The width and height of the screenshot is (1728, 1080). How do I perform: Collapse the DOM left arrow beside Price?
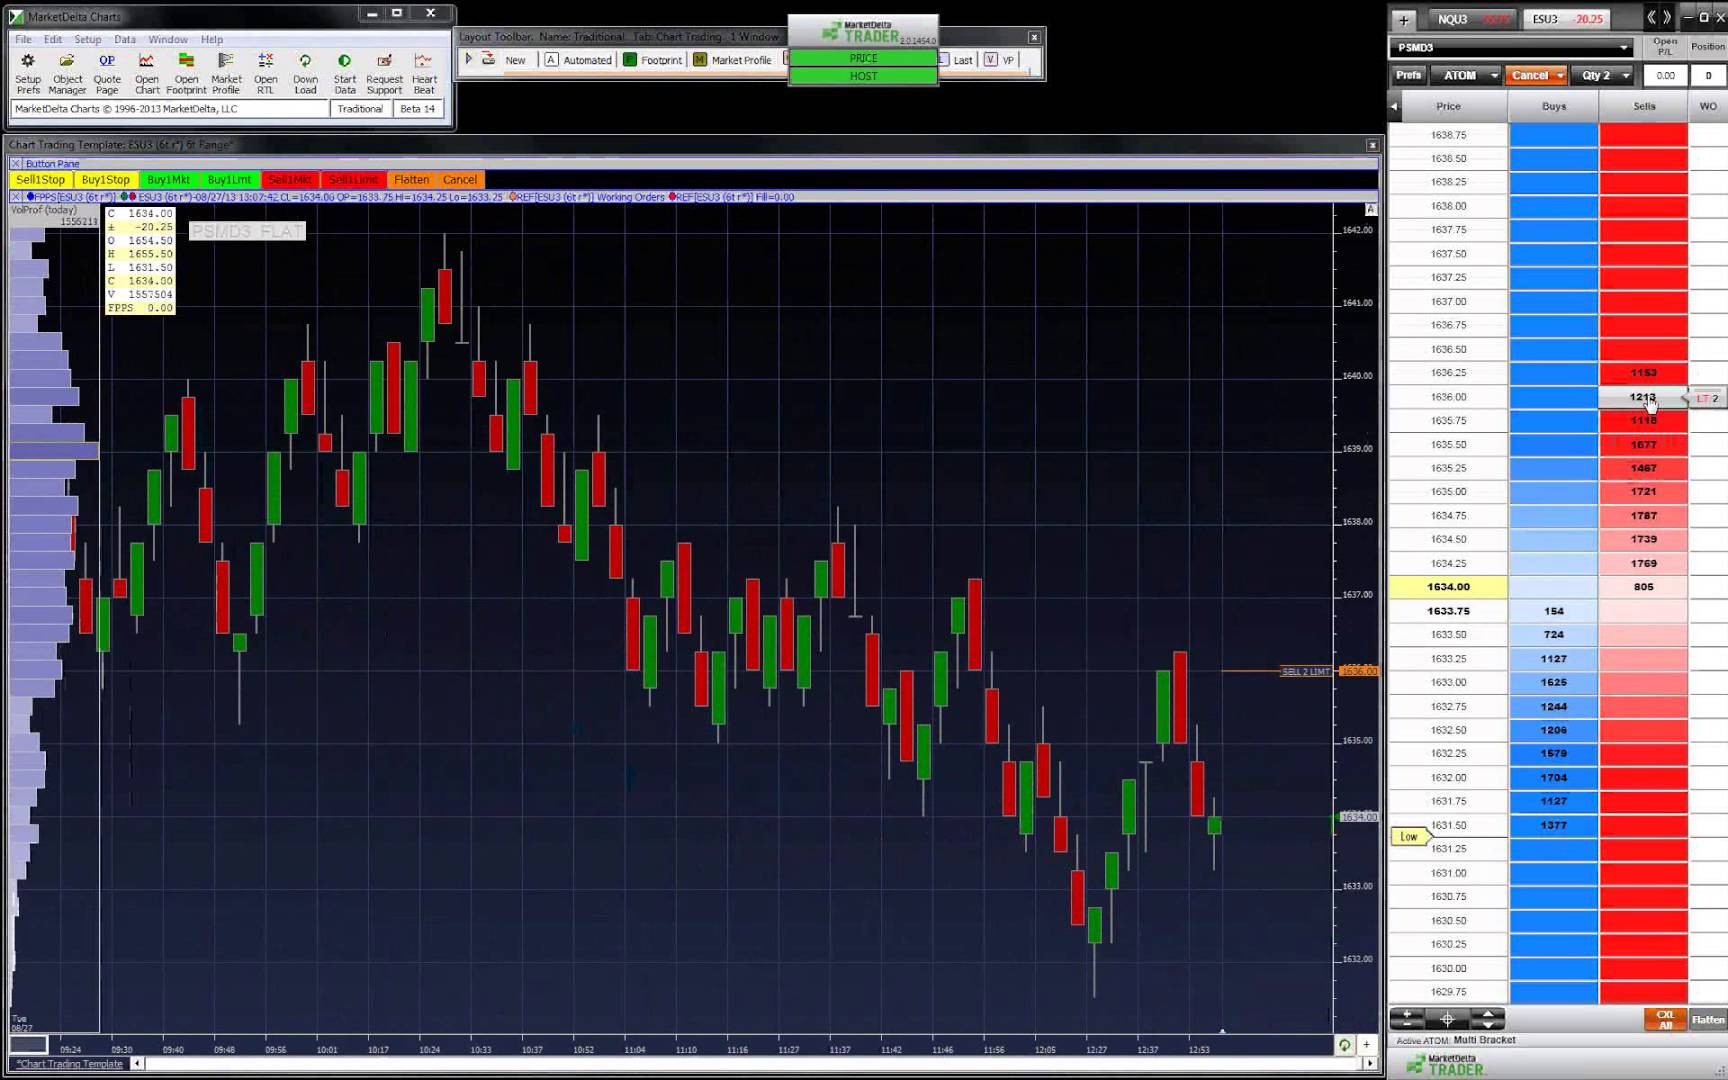pos(1394,106)
